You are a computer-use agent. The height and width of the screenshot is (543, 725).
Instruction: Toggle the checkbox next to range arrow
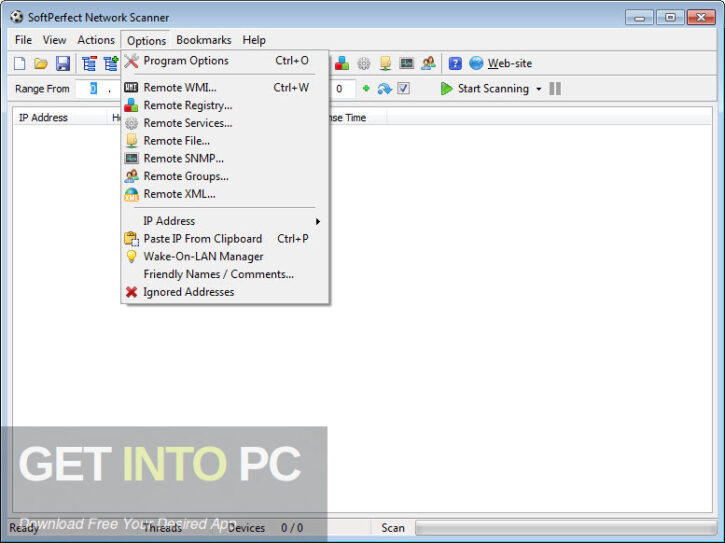(x=404, y=88)
